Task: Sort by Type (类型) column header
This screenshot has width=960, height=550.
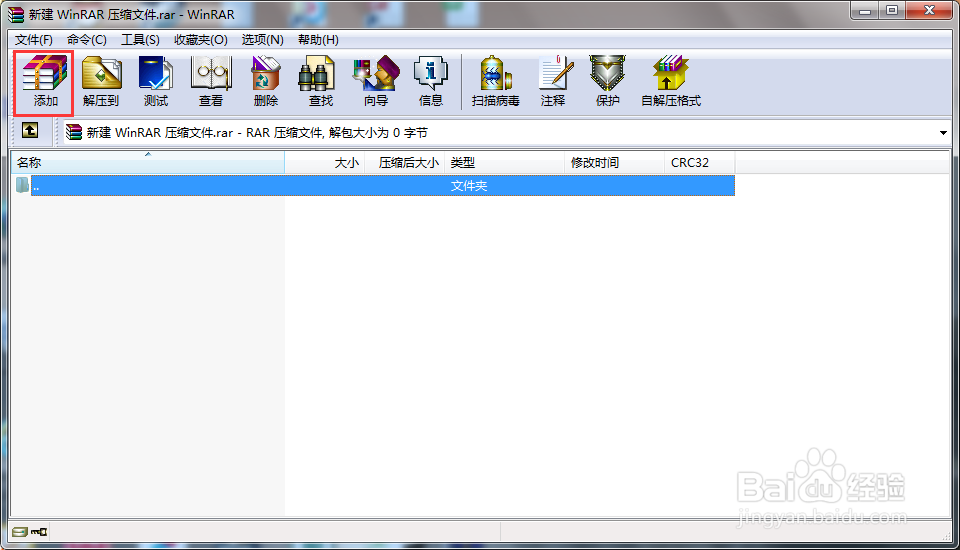Action: coord(504,163)
